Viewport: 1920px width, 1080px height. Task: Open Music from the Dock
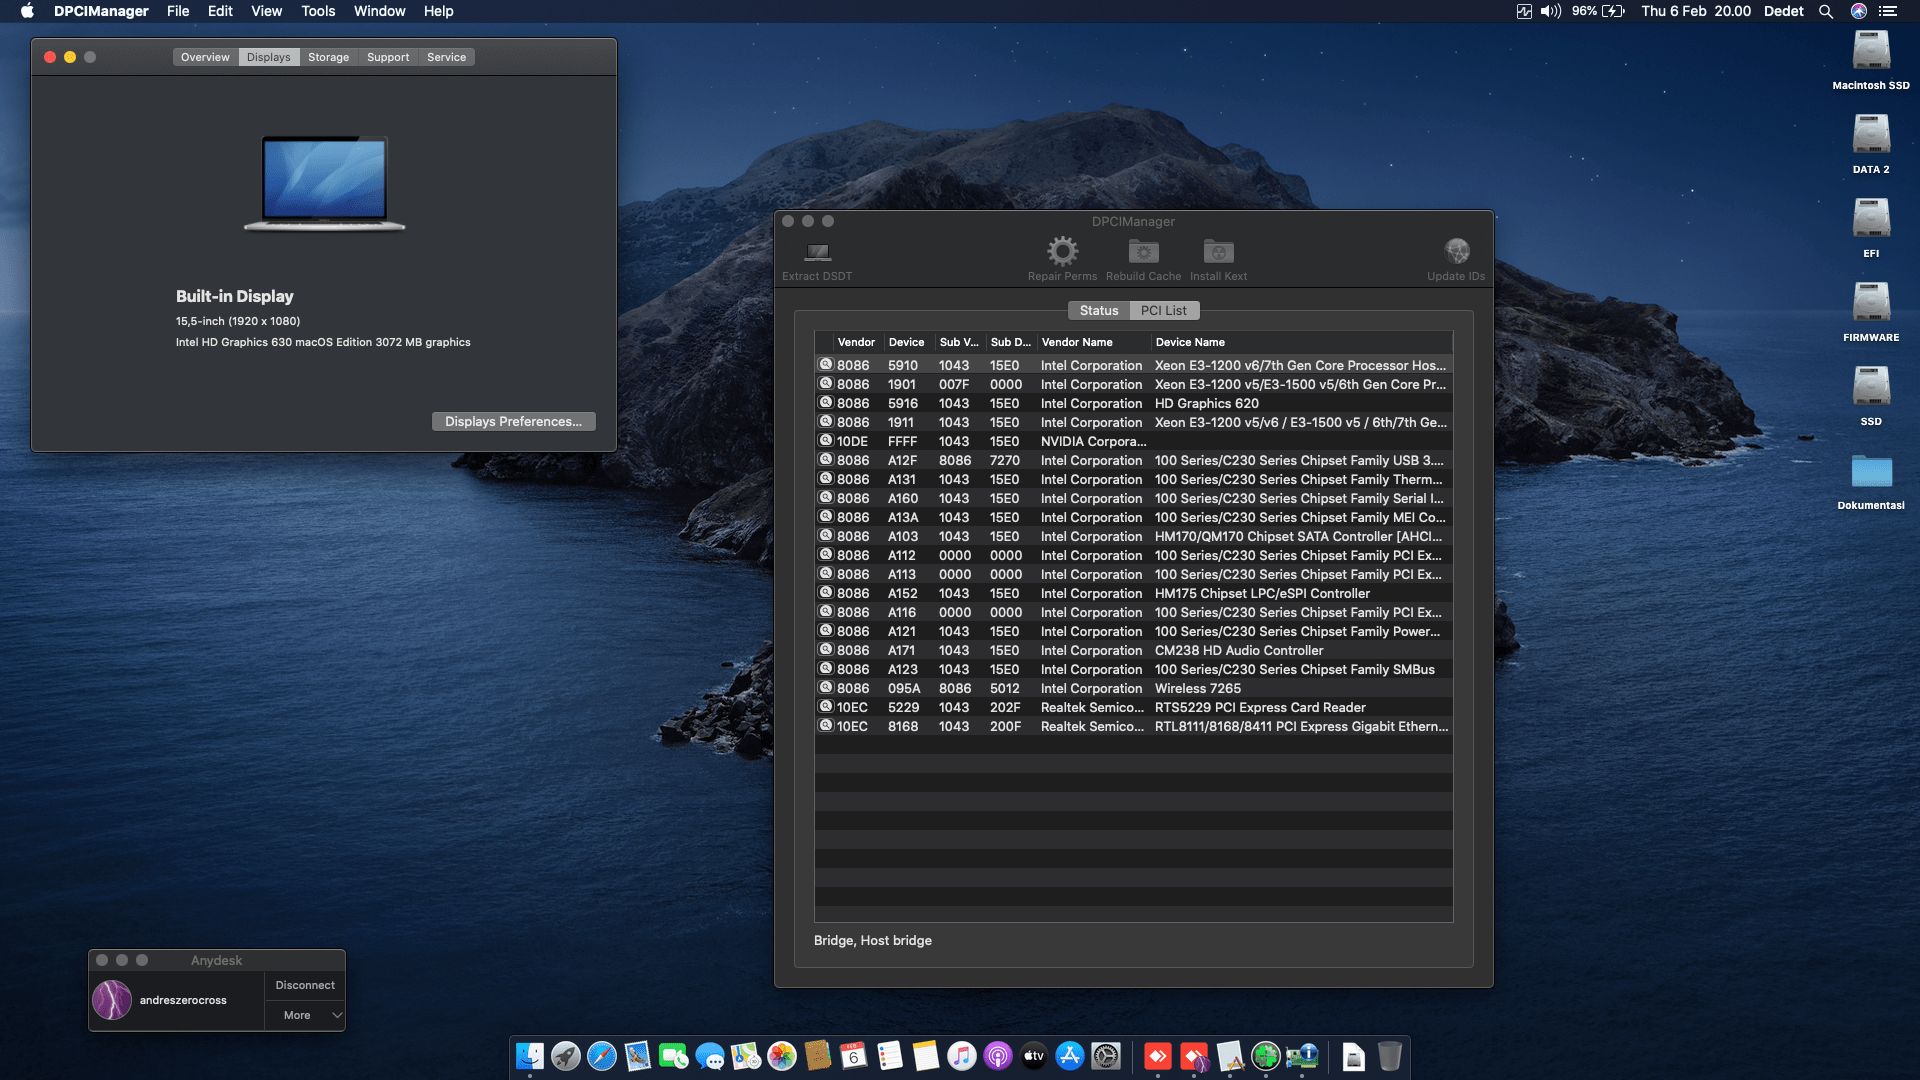pyautogui.click(x=962, y=1056)
